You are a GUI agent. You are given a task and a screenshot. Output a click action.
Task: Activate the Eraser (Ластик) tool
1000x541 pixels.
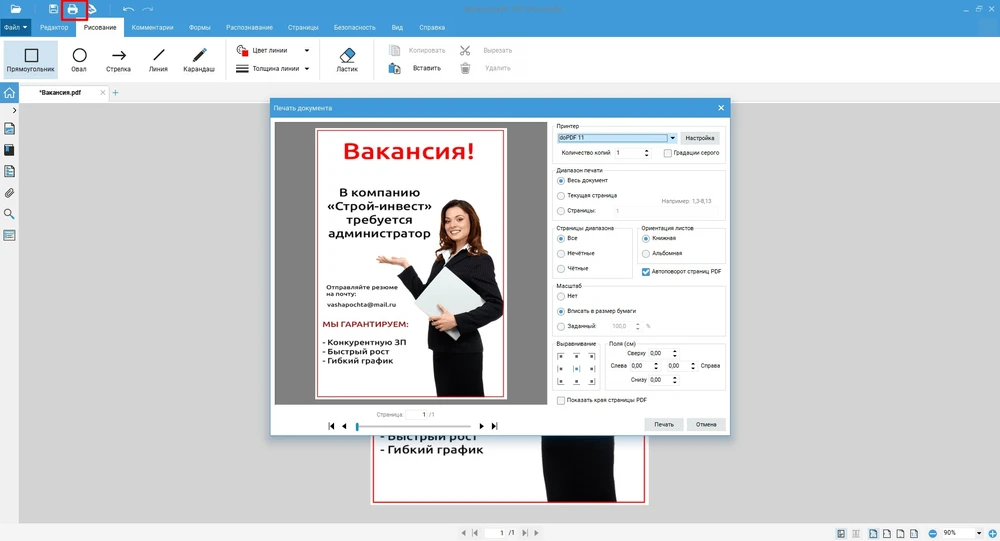347,60
